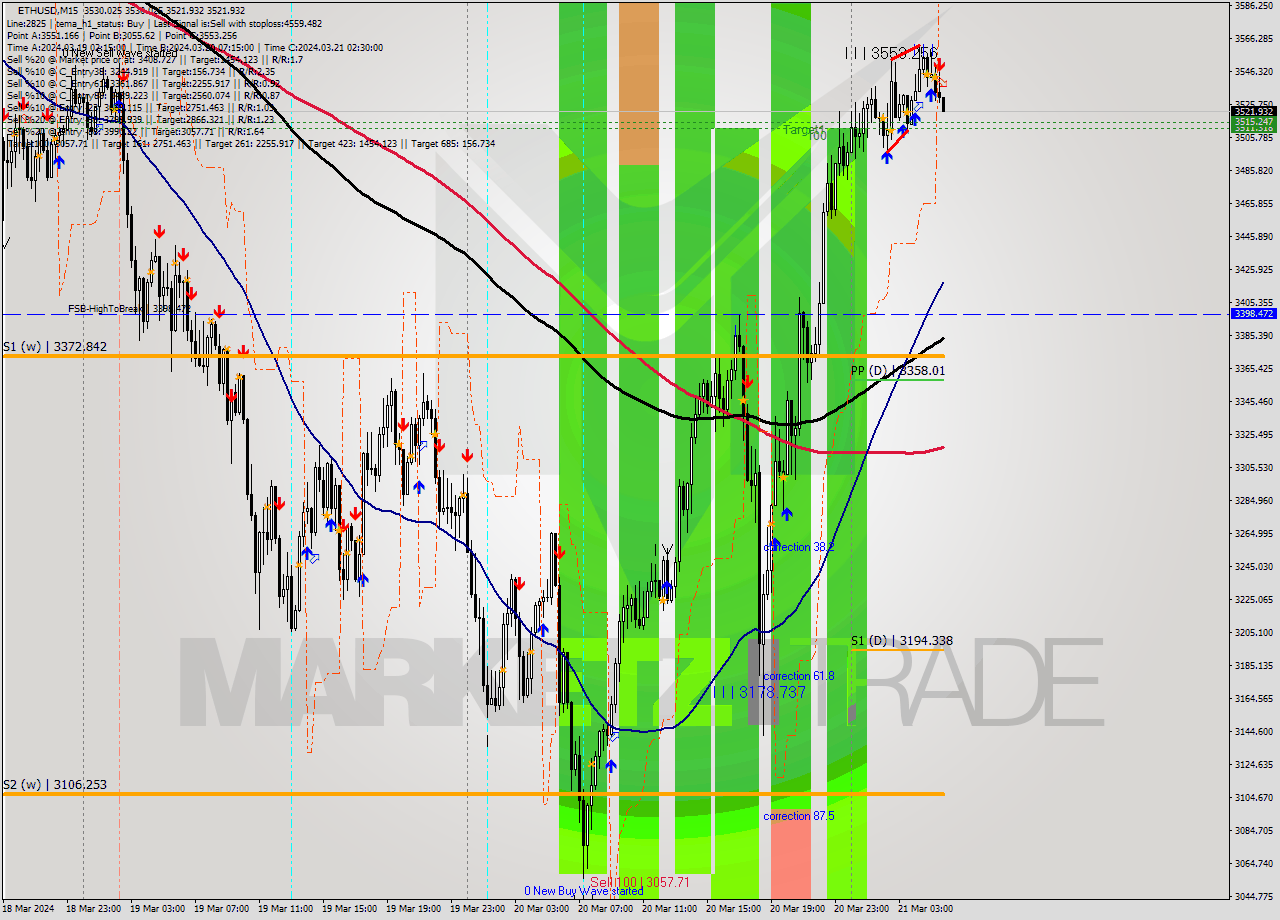Click the 'correction 87.5' Fibonacci label
1280x920 pixels.
click(798, 816)
